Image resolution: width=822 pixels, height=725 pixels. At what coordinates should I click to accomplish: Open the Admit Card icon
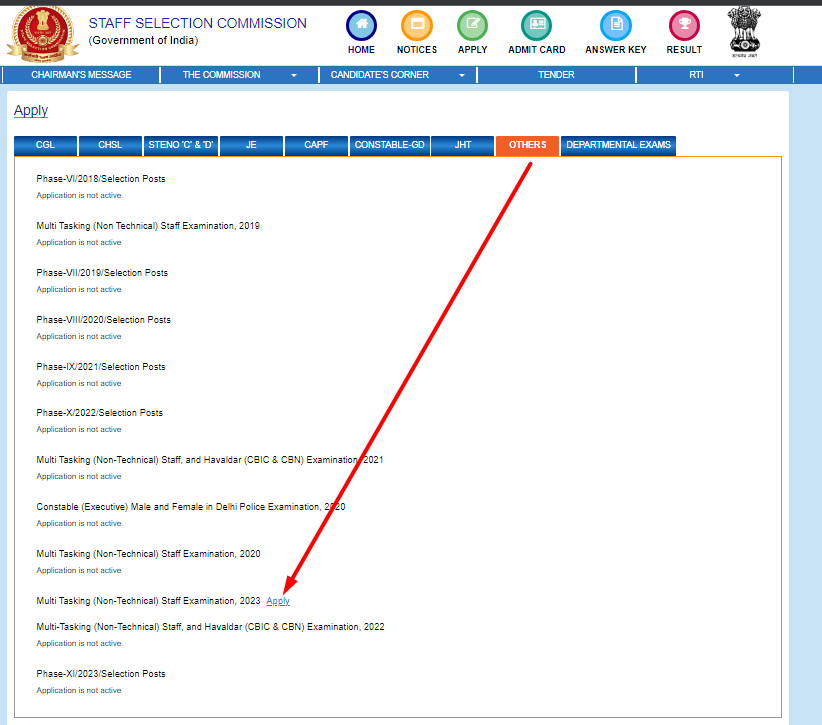(x=536, y=25)
